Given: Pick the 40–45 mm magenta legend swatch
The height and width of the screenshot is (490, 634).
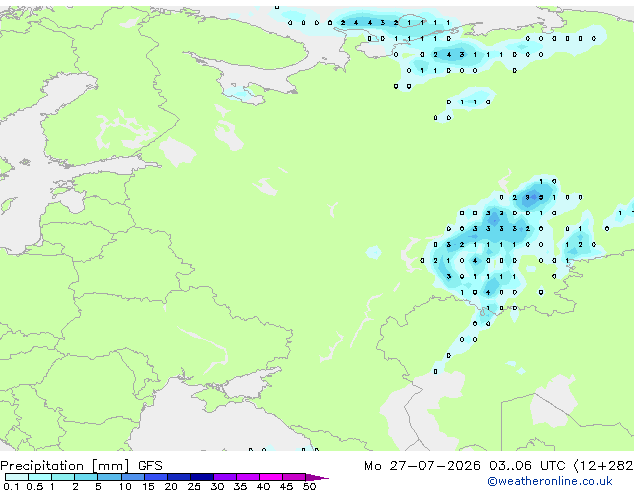Looking at the screenshot, I should click(x=271, y=477).
